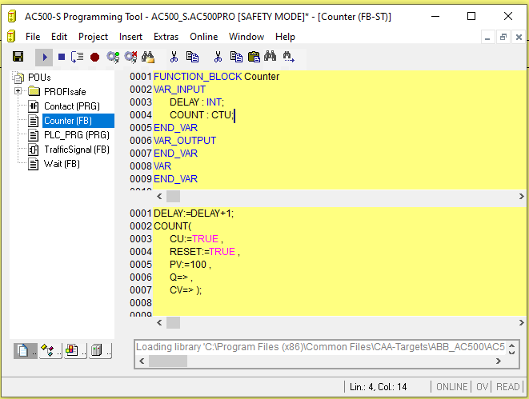Select Contact (PRG) in the POU tree
Image resolution: width=529 pixels, height=399 pixels.
tap(72, 106)
